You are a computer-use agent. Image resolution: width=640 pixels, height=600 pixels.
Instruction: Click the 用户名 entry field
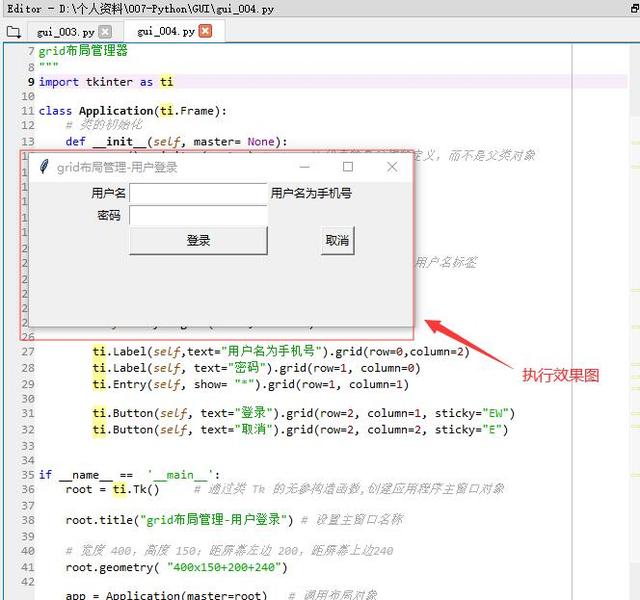point(198,193)
